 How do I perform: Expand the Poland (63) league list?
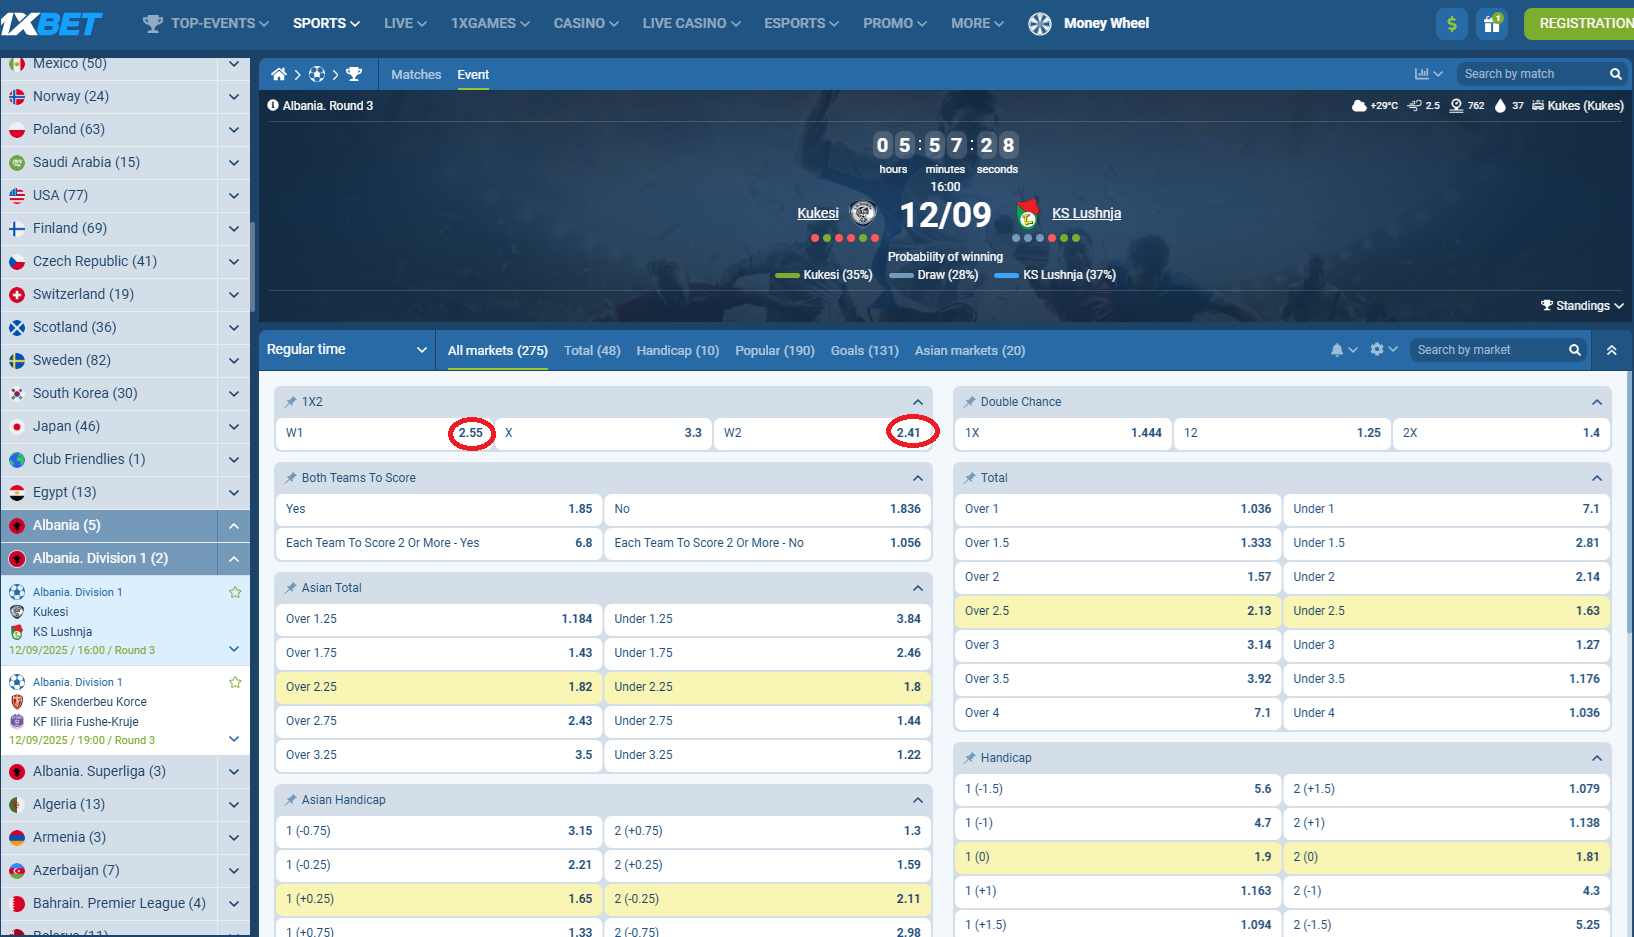pyautogui.click(x=233, y=129)
